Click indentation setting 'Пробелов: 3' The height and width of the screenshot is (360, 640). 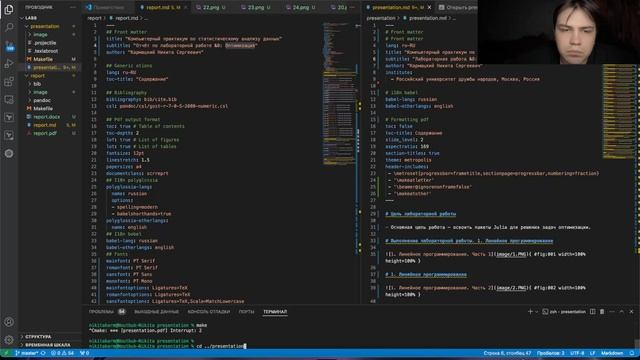[550, 353]
